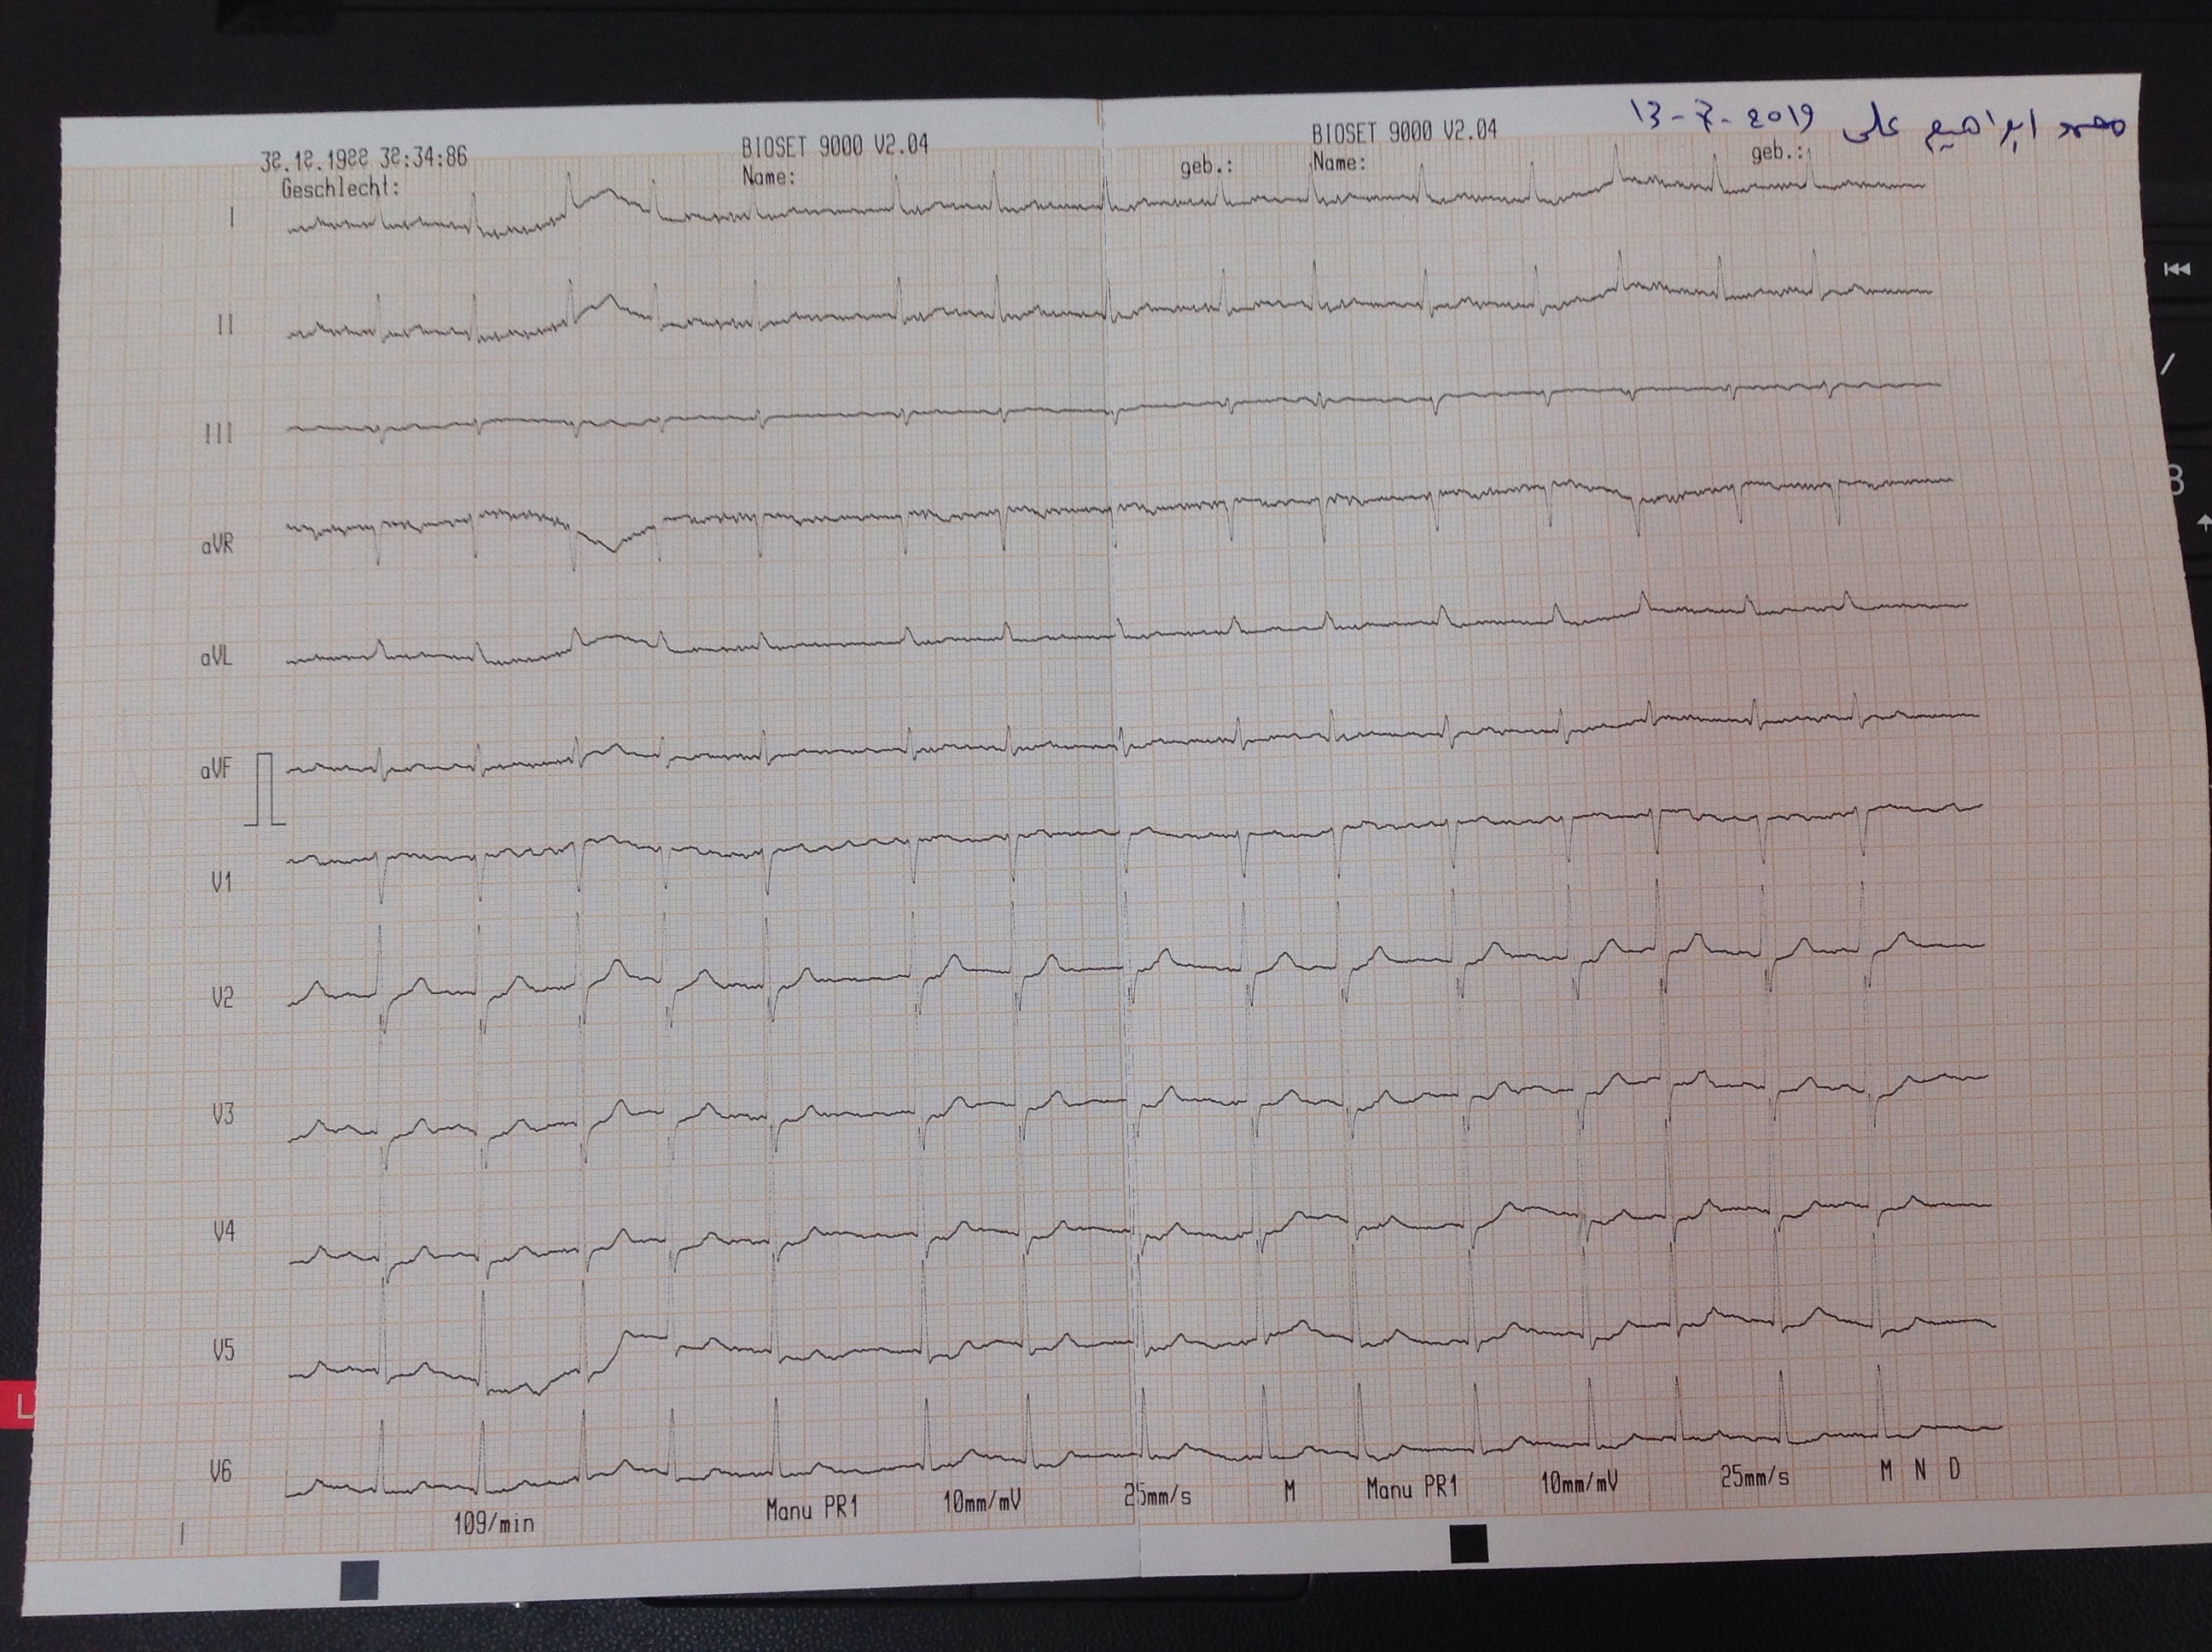The image size is (2212, 1652).
Task: Click the calibration pulse symbol beside aVF
Action: pyautogui.click(x=264, y=789)
